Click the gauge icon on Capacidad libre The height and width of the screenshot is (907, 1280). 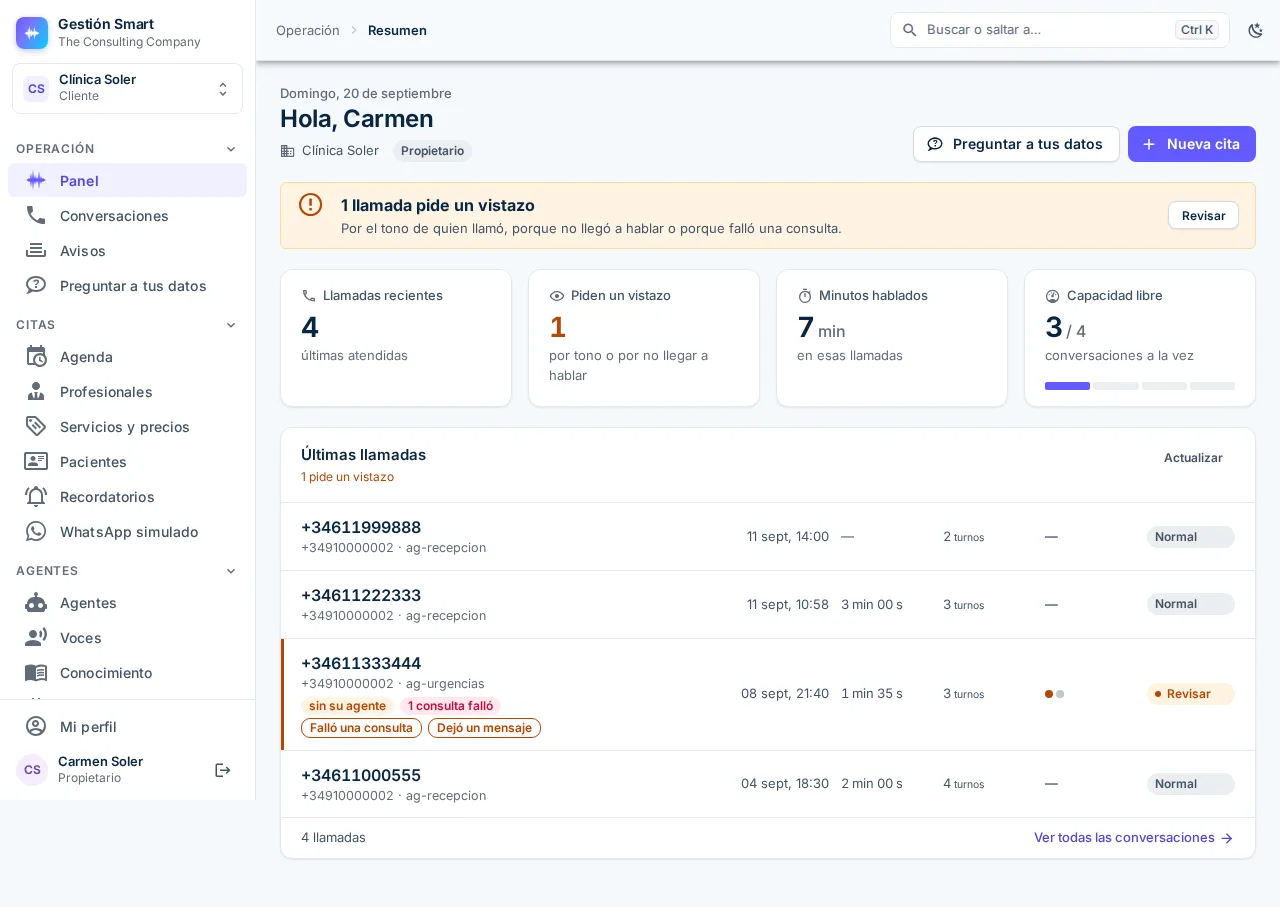(1053, 296)
